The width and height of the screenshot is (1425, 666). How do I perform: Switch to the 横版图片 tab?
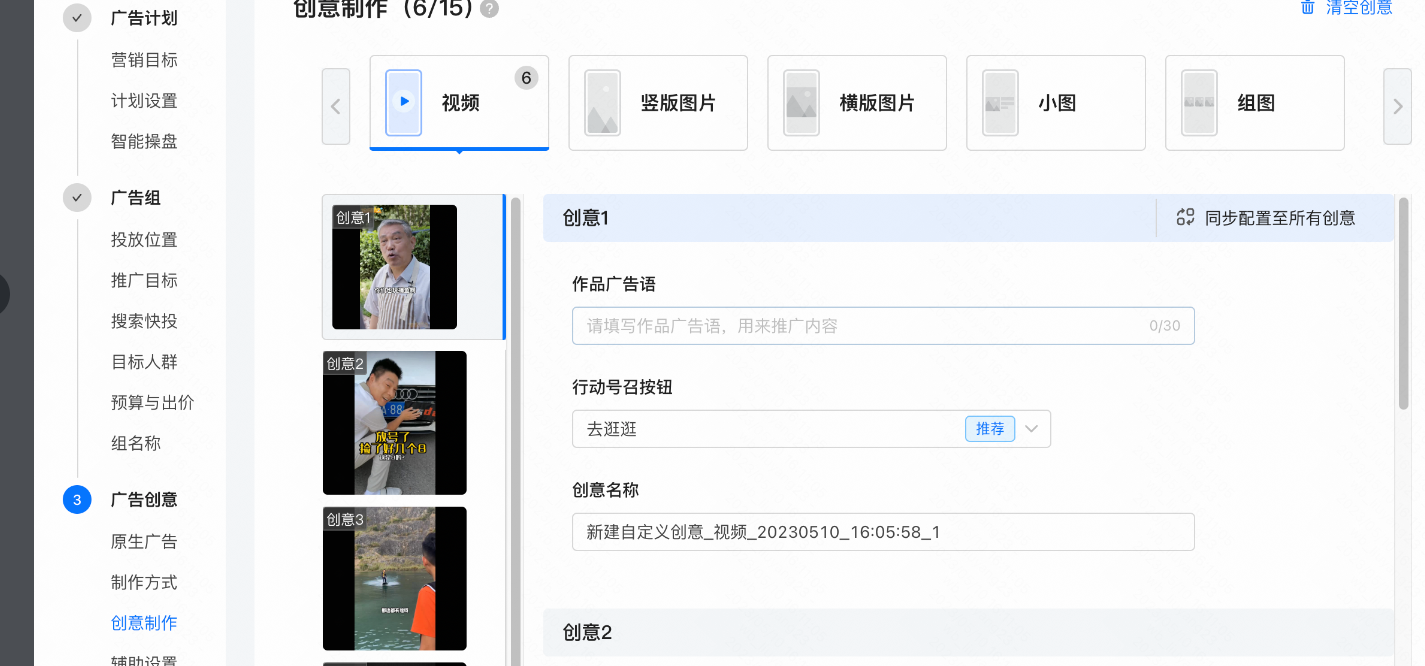click(856, 103)
